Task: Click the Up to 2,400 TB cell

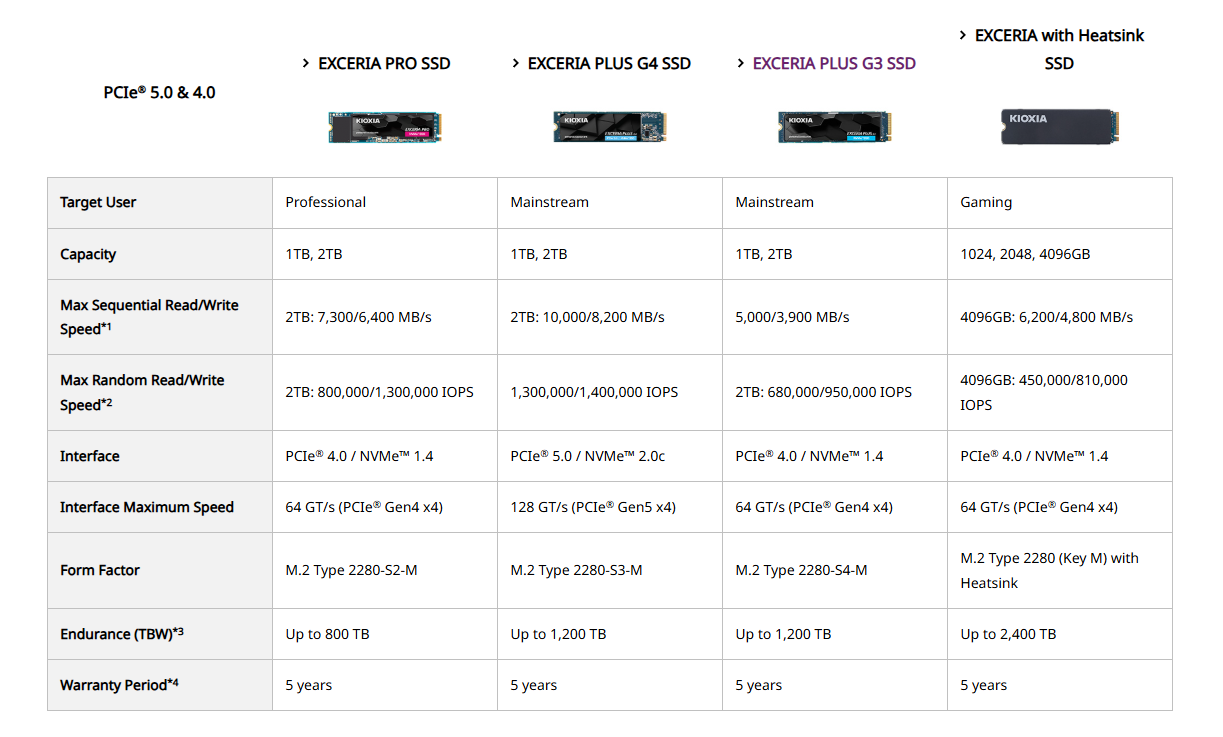Action: [1008, 634]
